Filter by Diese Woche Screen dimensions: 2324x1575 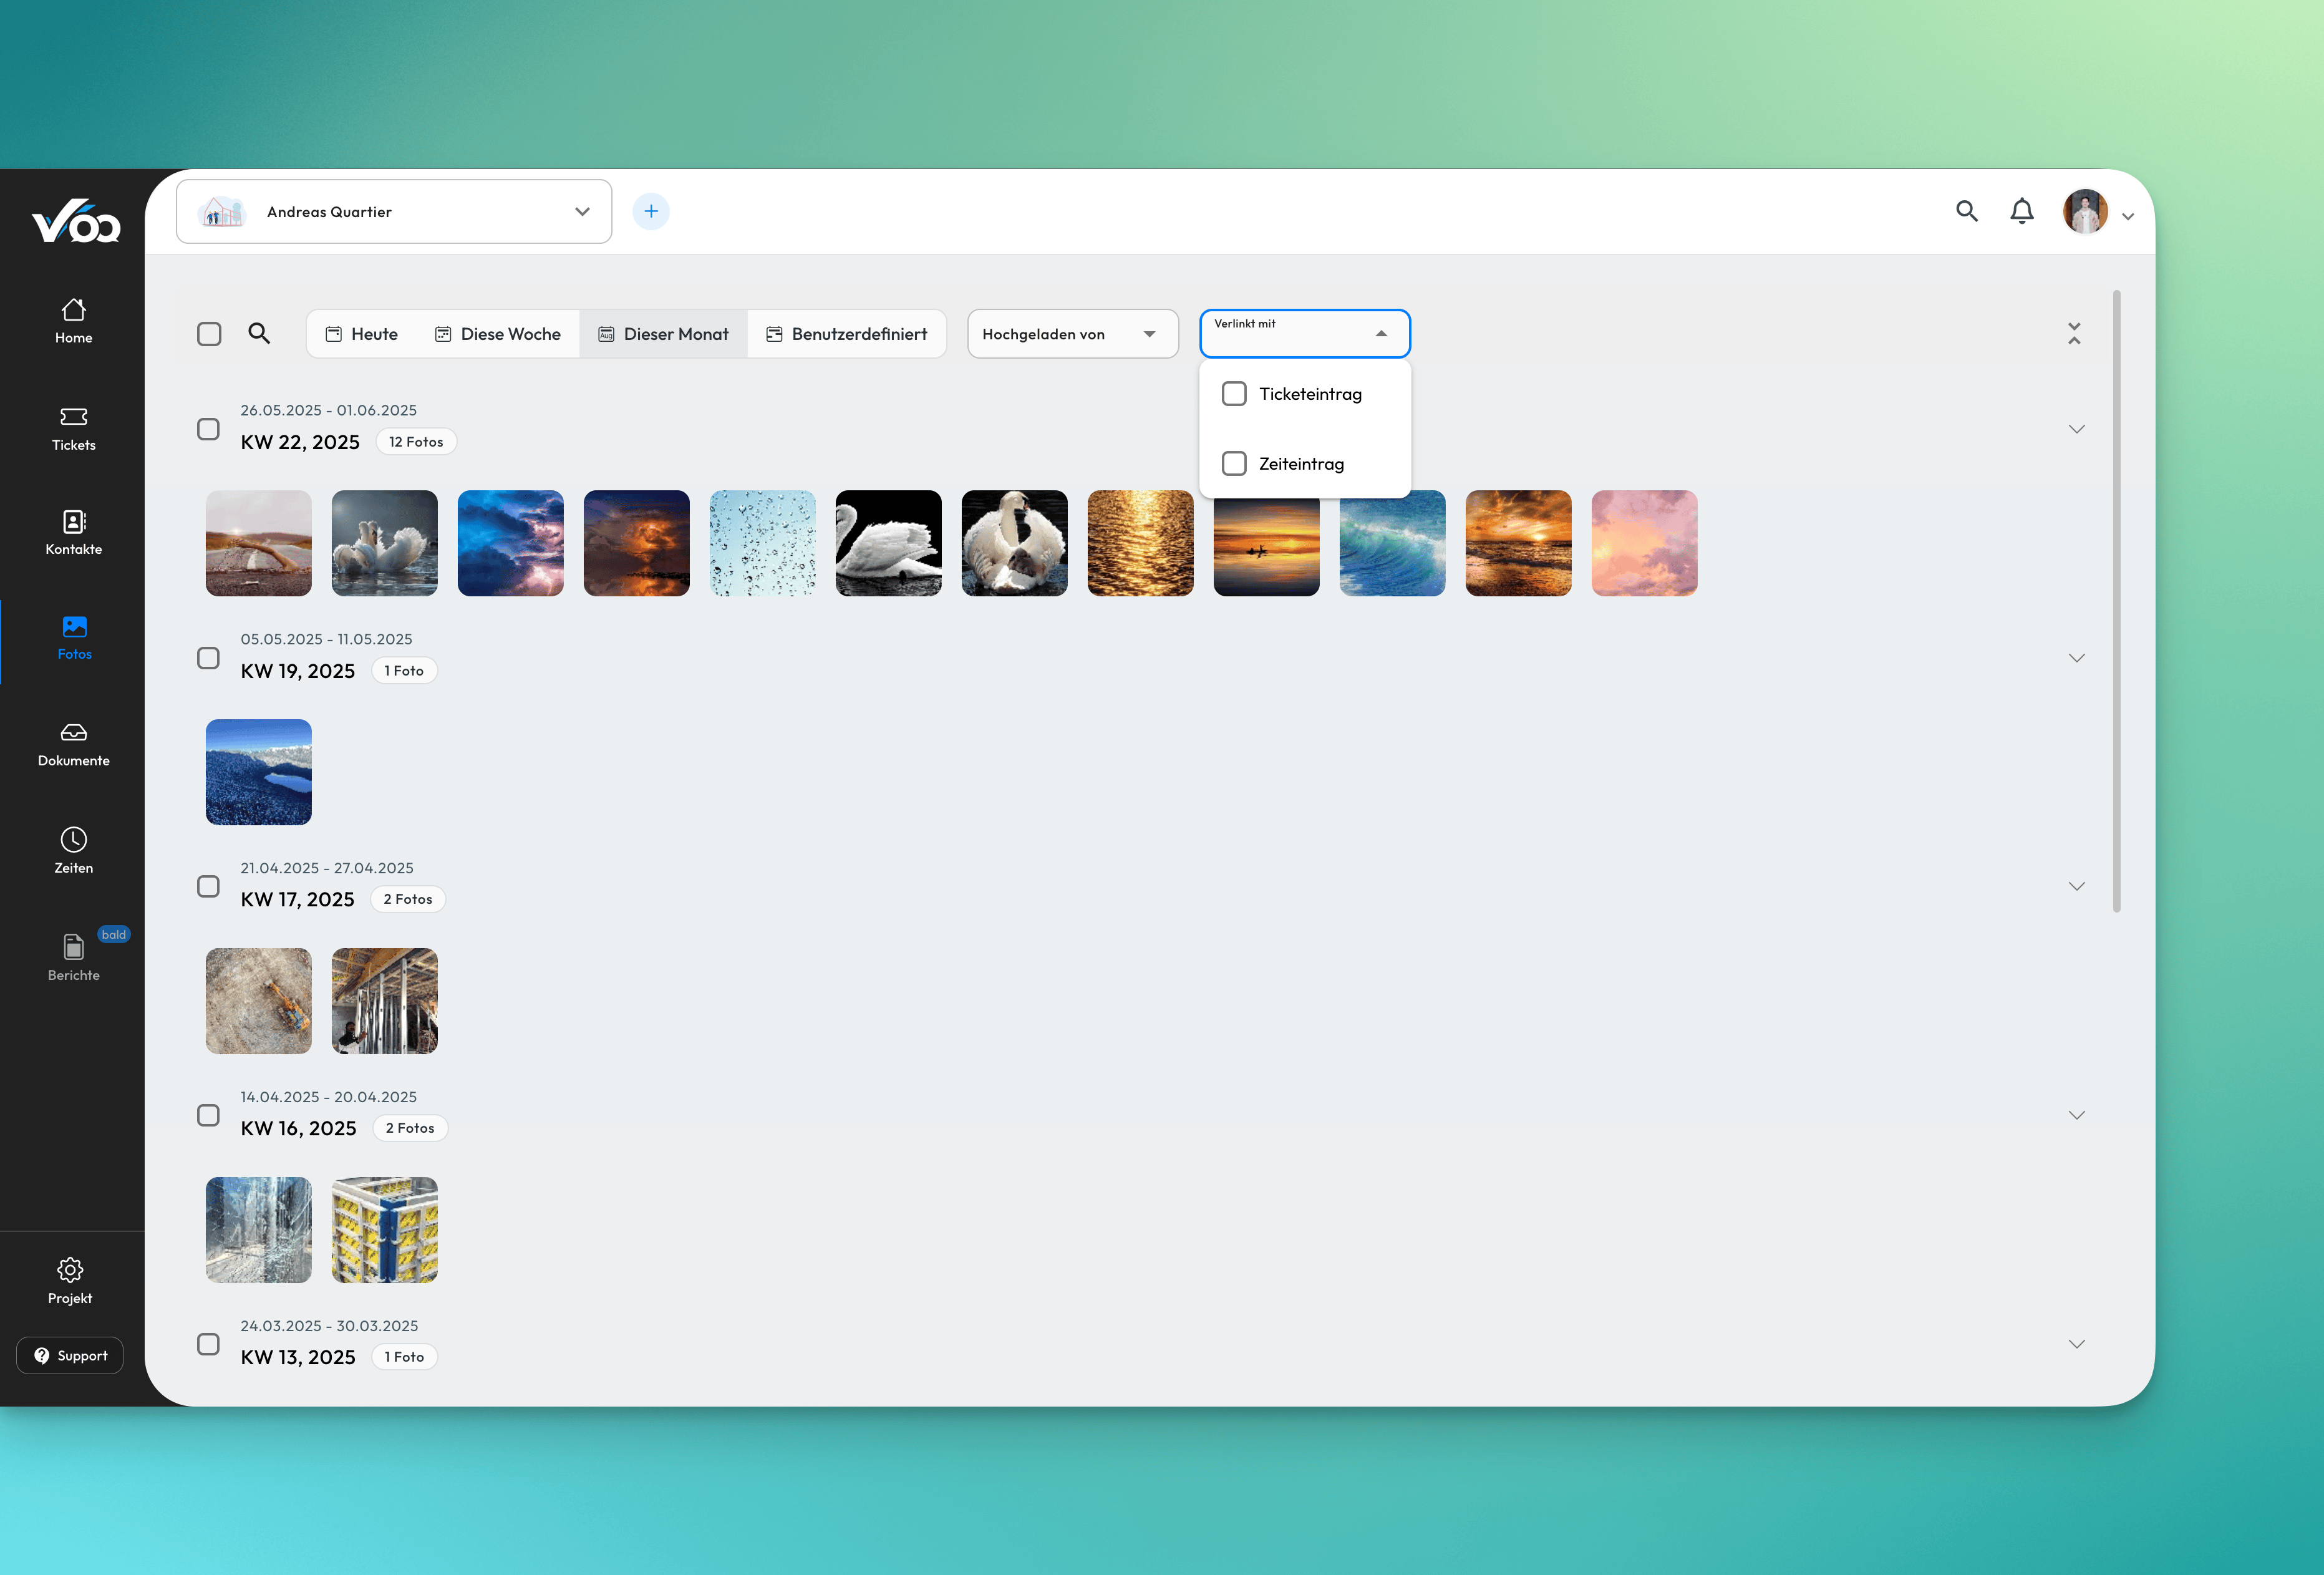(x=497, y=334)
